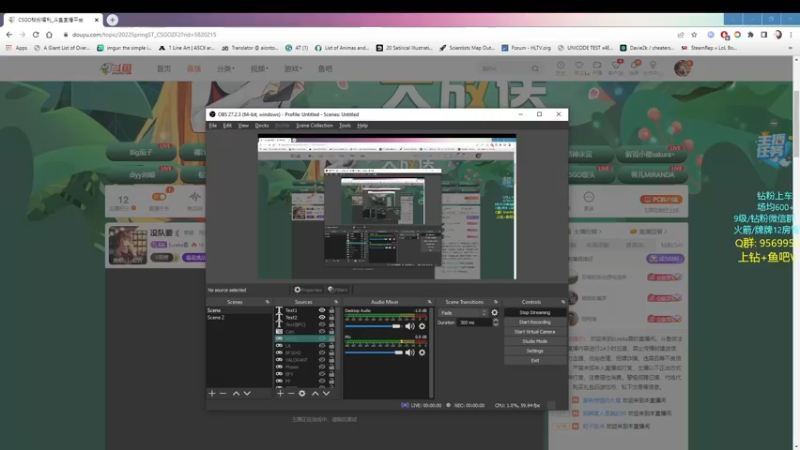Toggle visibility of BFV source
800x450 pixels.
322,374
